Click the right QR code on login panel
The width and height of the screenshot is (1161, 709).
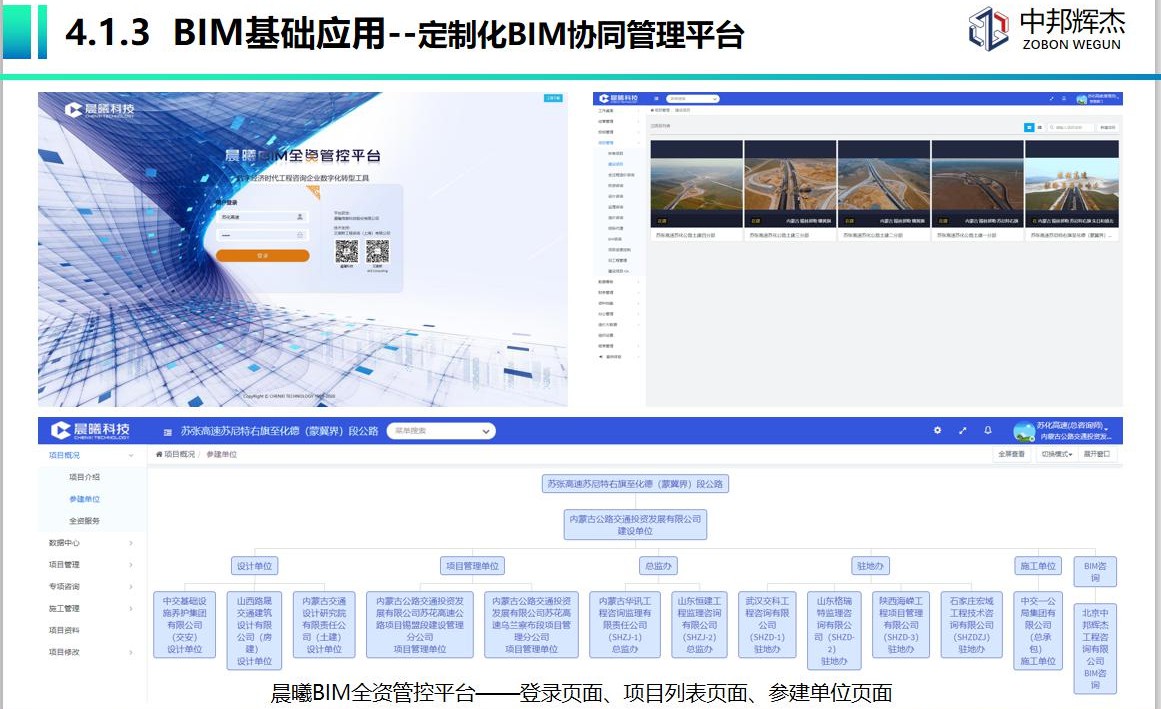377,252
